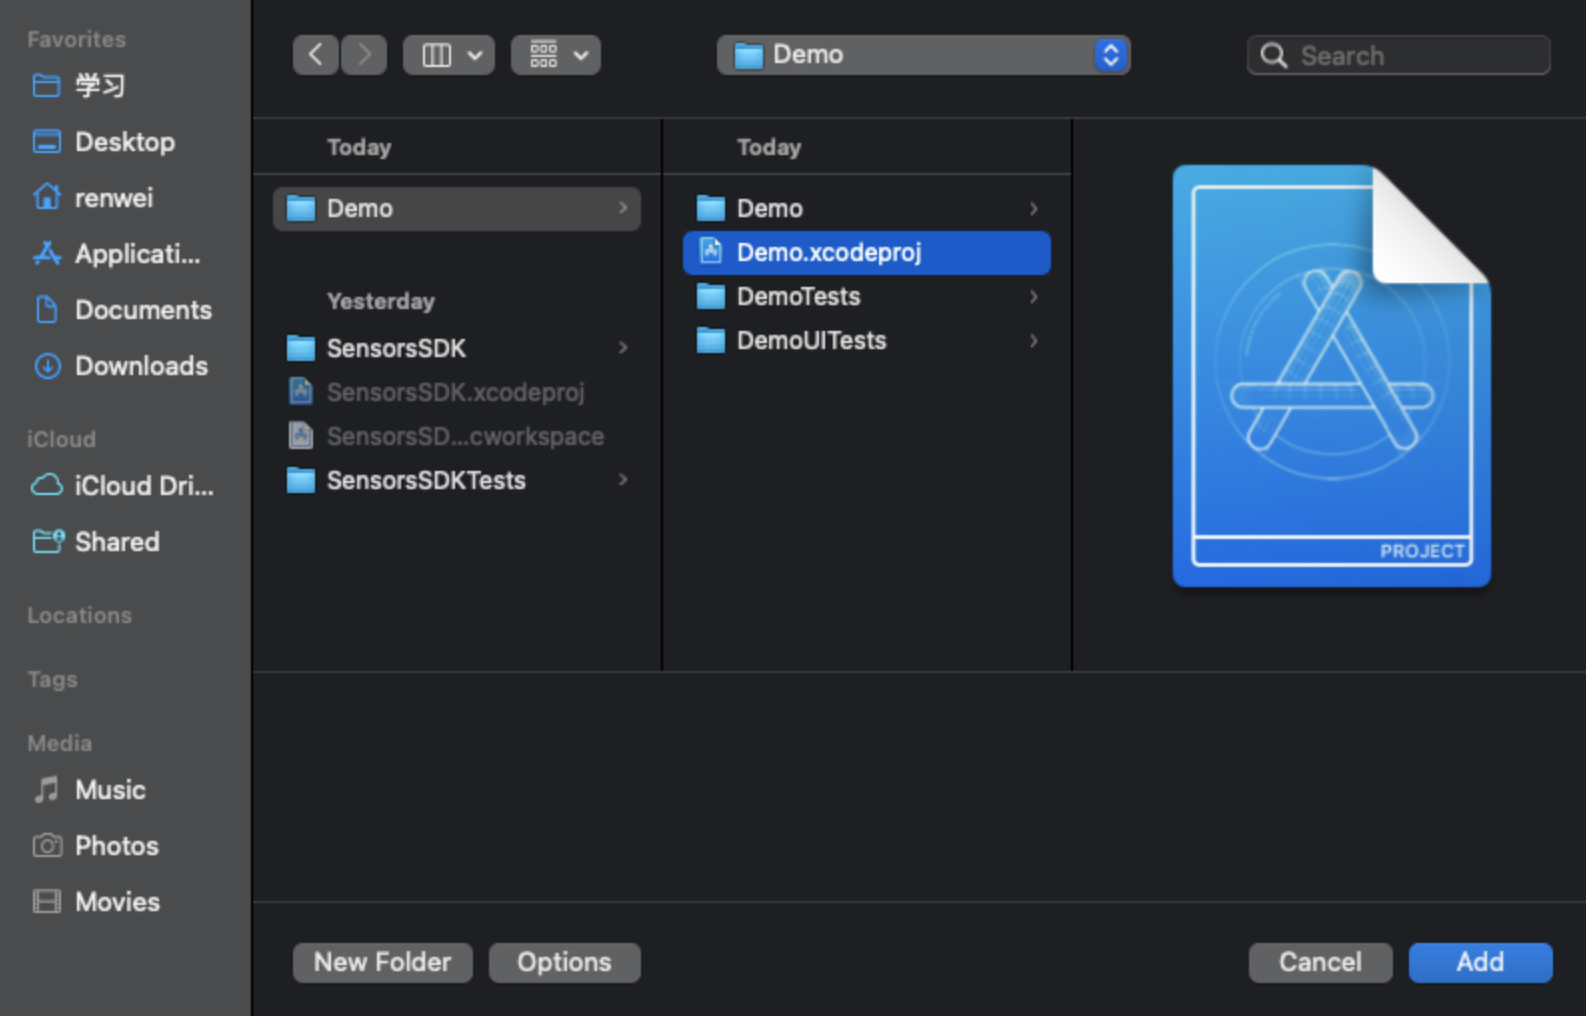This screenshot has height=1016, width=1586.
Task: Add the selected project
Action: click(1480, 962)
